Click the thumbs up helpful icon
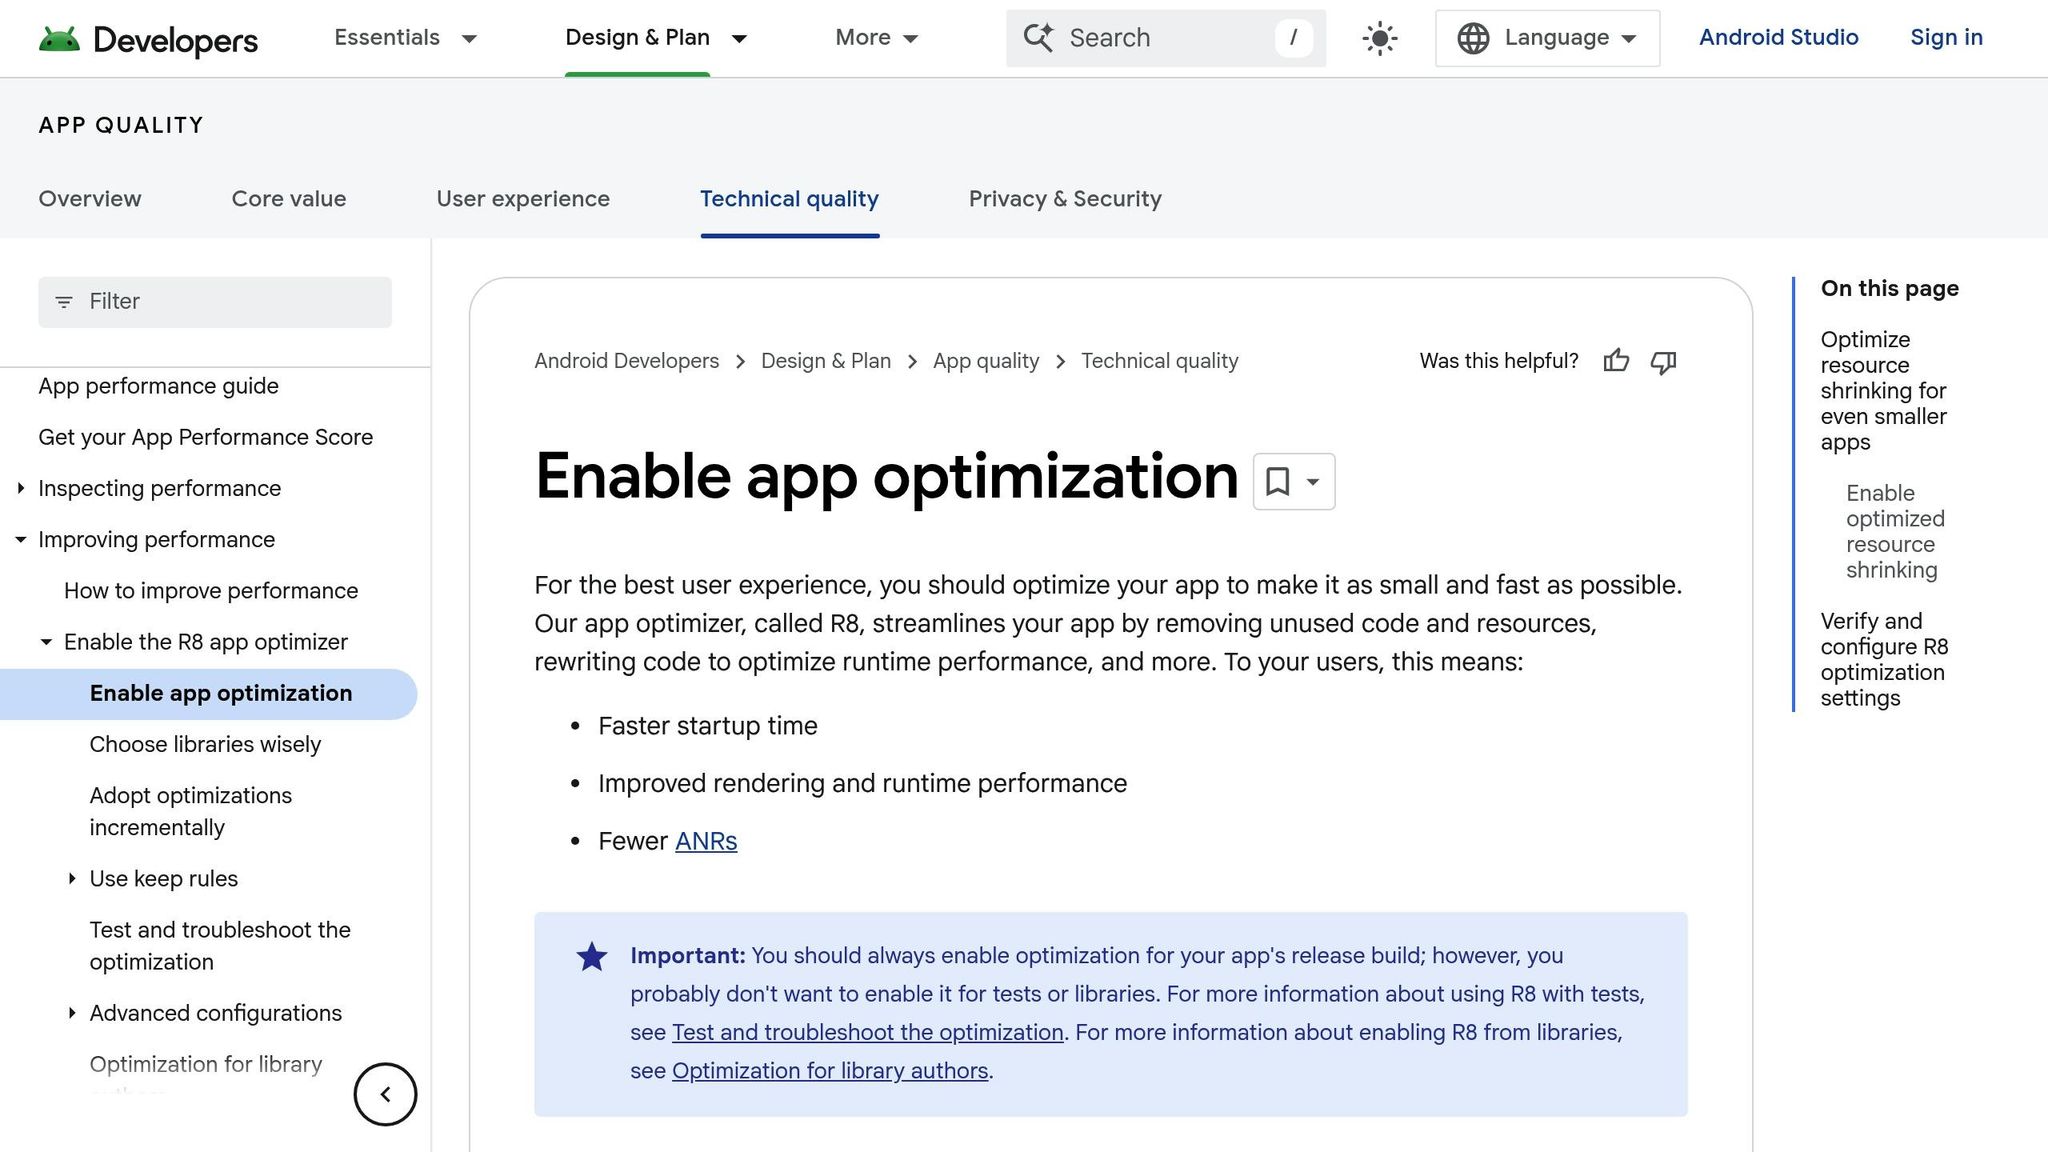 point(1616,361)
